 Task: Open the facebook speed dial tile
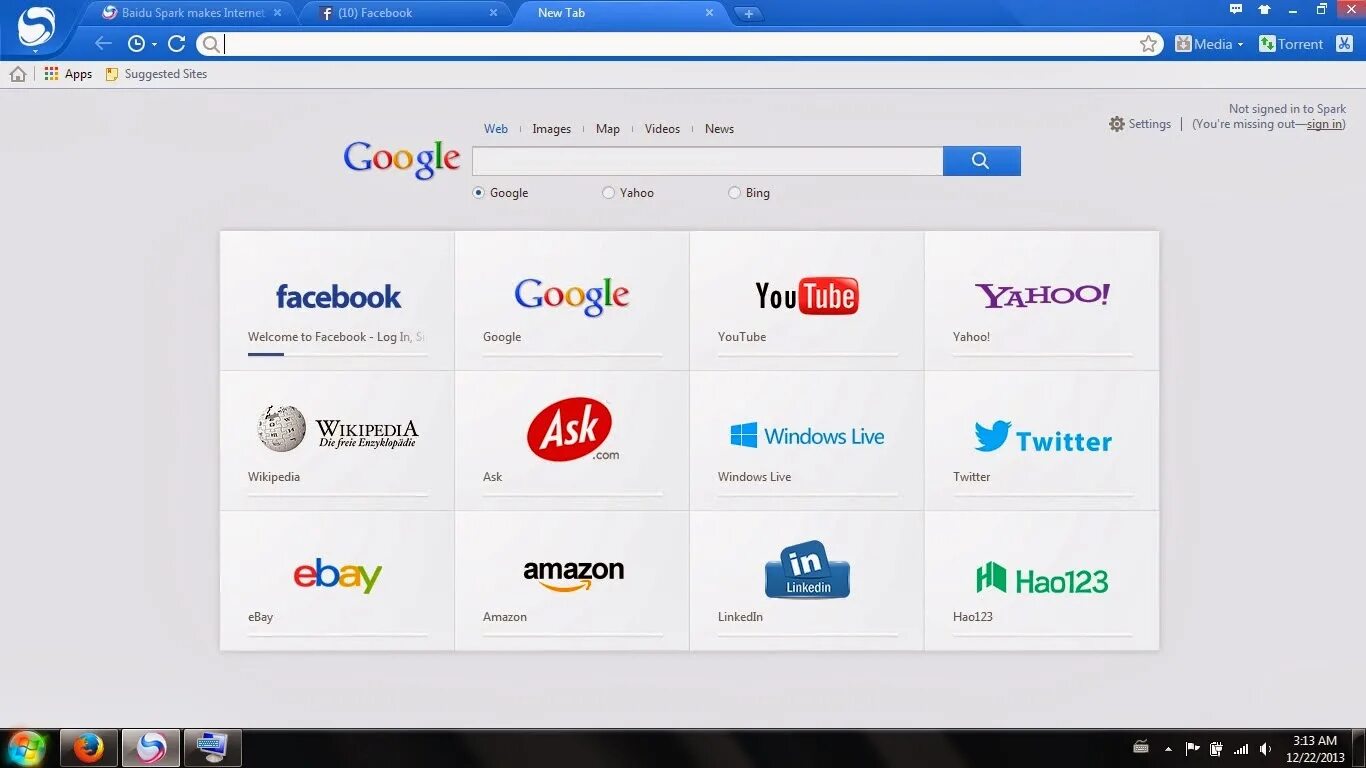click(x=337, y=301)
